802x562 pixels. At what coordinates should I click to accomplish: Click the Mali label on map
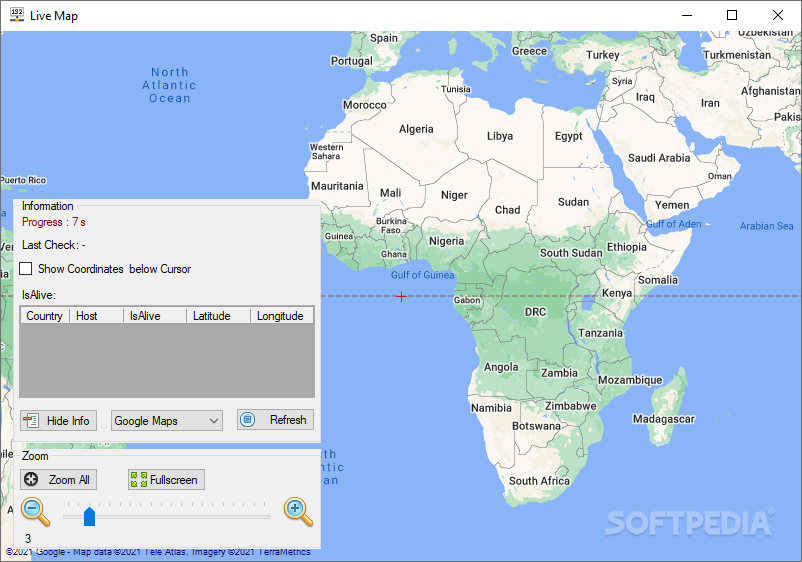click(x=390, y=193)
